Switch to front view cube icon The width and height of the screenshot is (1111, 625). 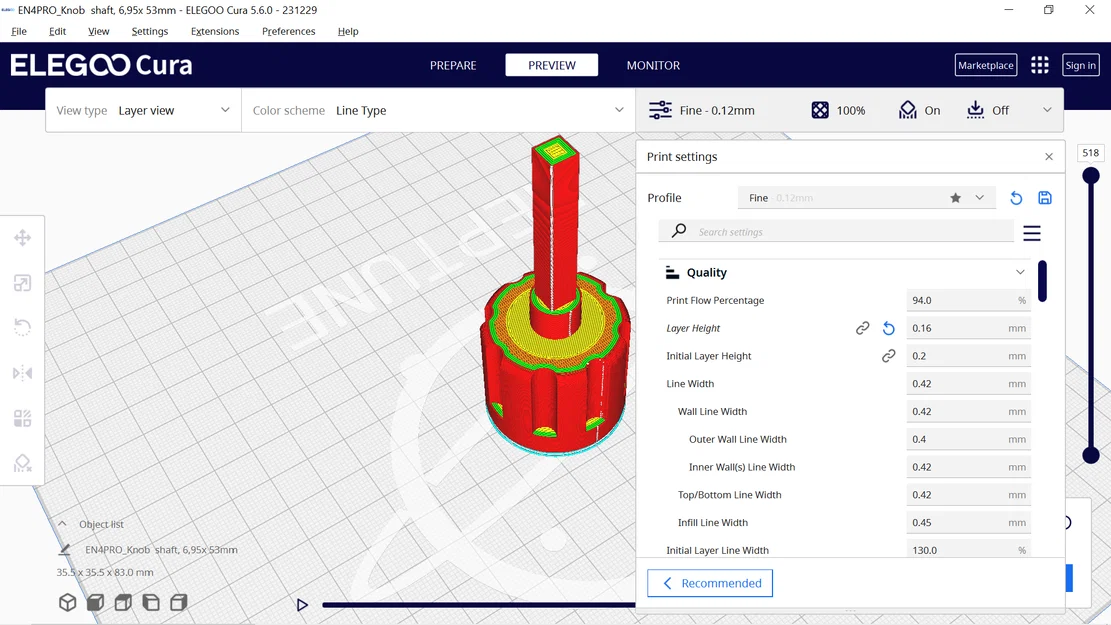click(95, 602)
